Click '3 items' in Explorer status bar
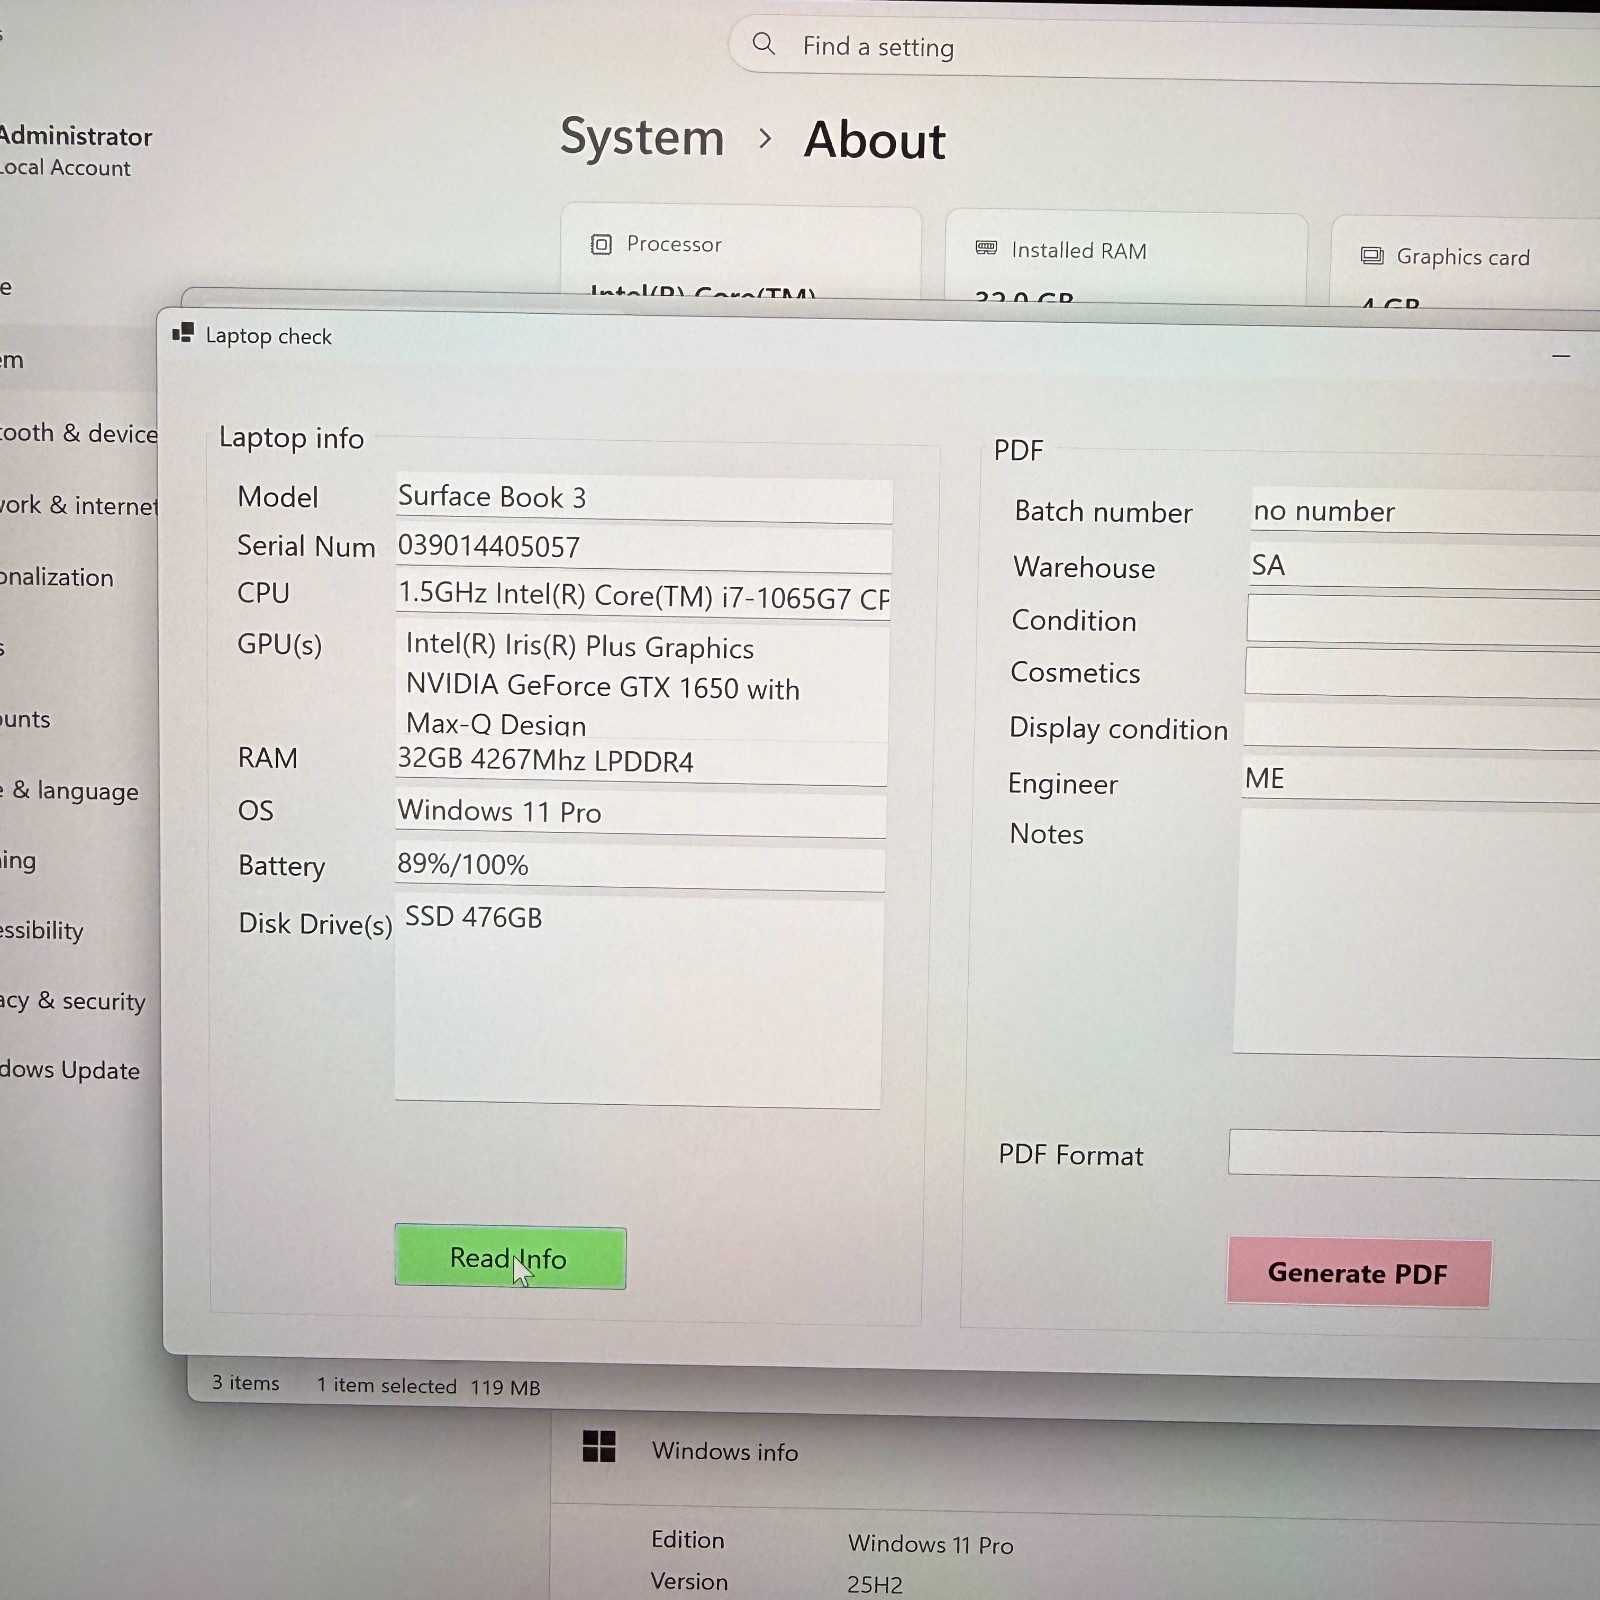The image size is (1600, 1600). (x=246, y=1382)
